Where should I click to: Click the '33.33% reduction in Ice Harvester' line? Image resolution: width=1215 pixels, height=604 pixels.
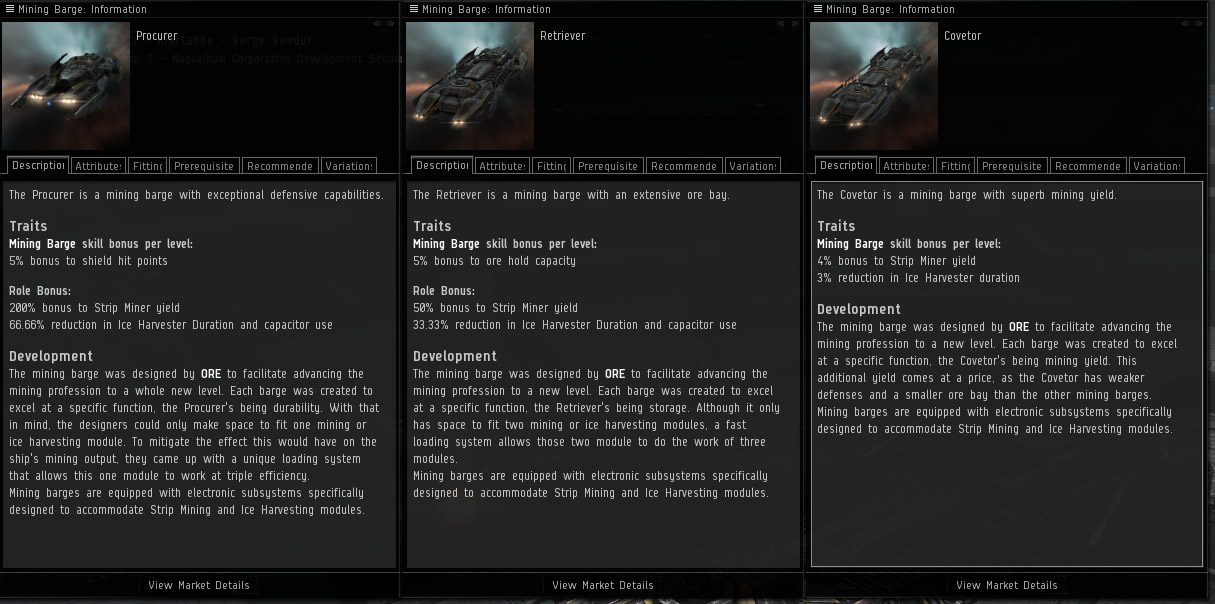[575, 325]
